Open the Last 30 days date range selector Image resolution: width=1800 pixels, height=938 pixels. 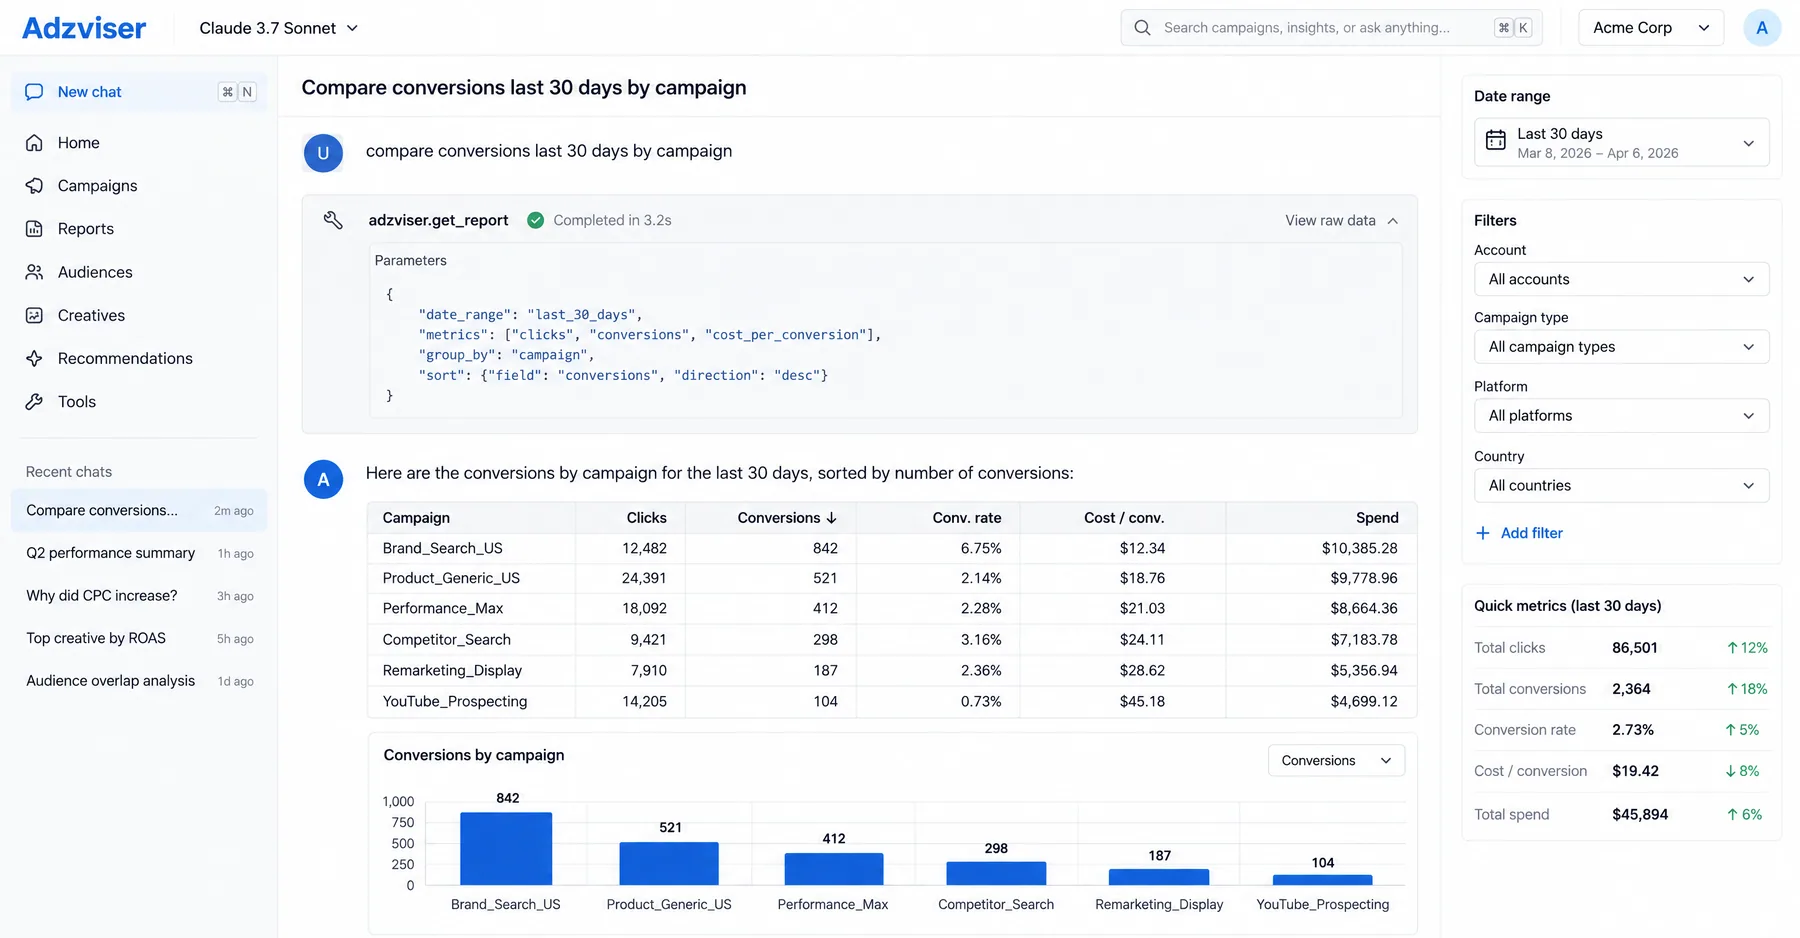coord(1621,143)
